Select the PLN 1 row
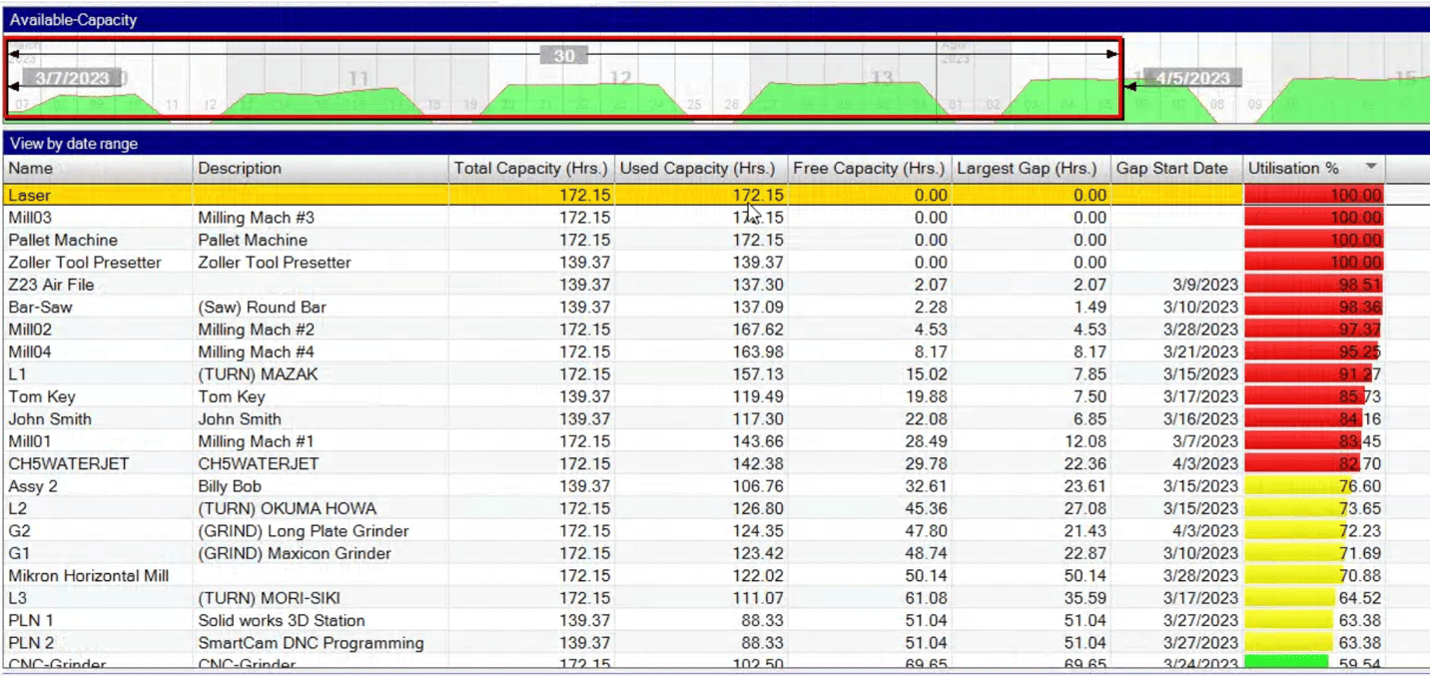This screenshot has width=1430, height=678. click(x=715, y=620)
